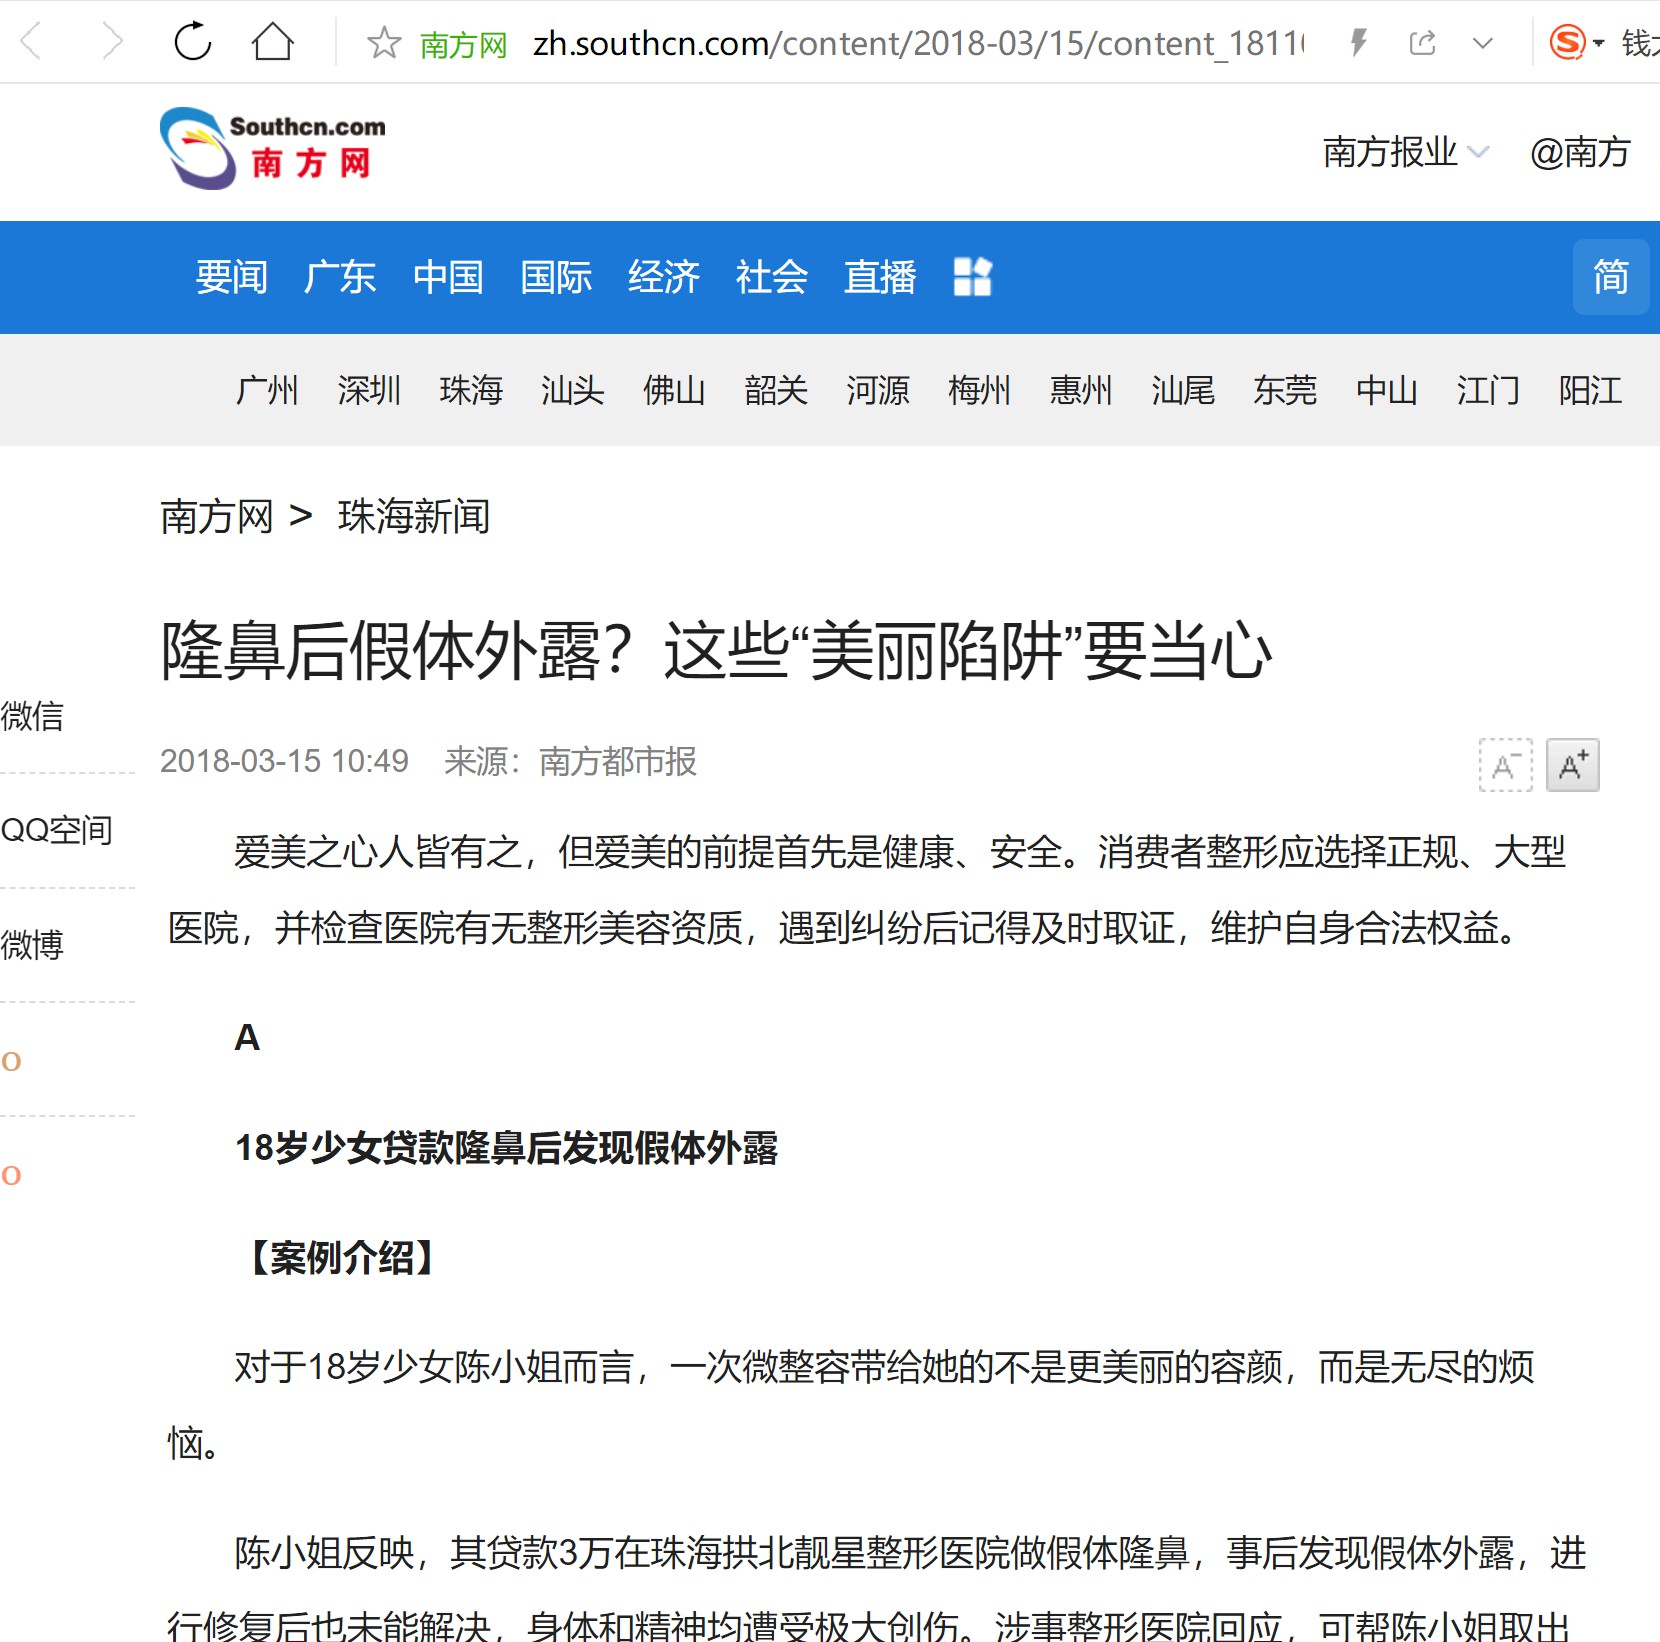Image resolution: width=1660 pixels, height=1642 pixels.
Task: Open @南方 link in header
Action: 1580,152
